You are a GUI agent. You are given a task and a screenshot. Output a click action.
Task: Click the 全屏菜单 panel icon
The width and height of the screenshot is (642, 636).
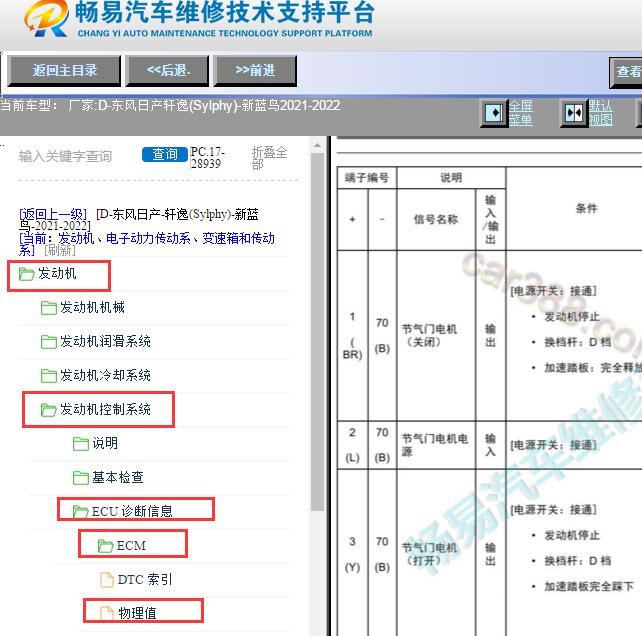[x=494, y=113]
